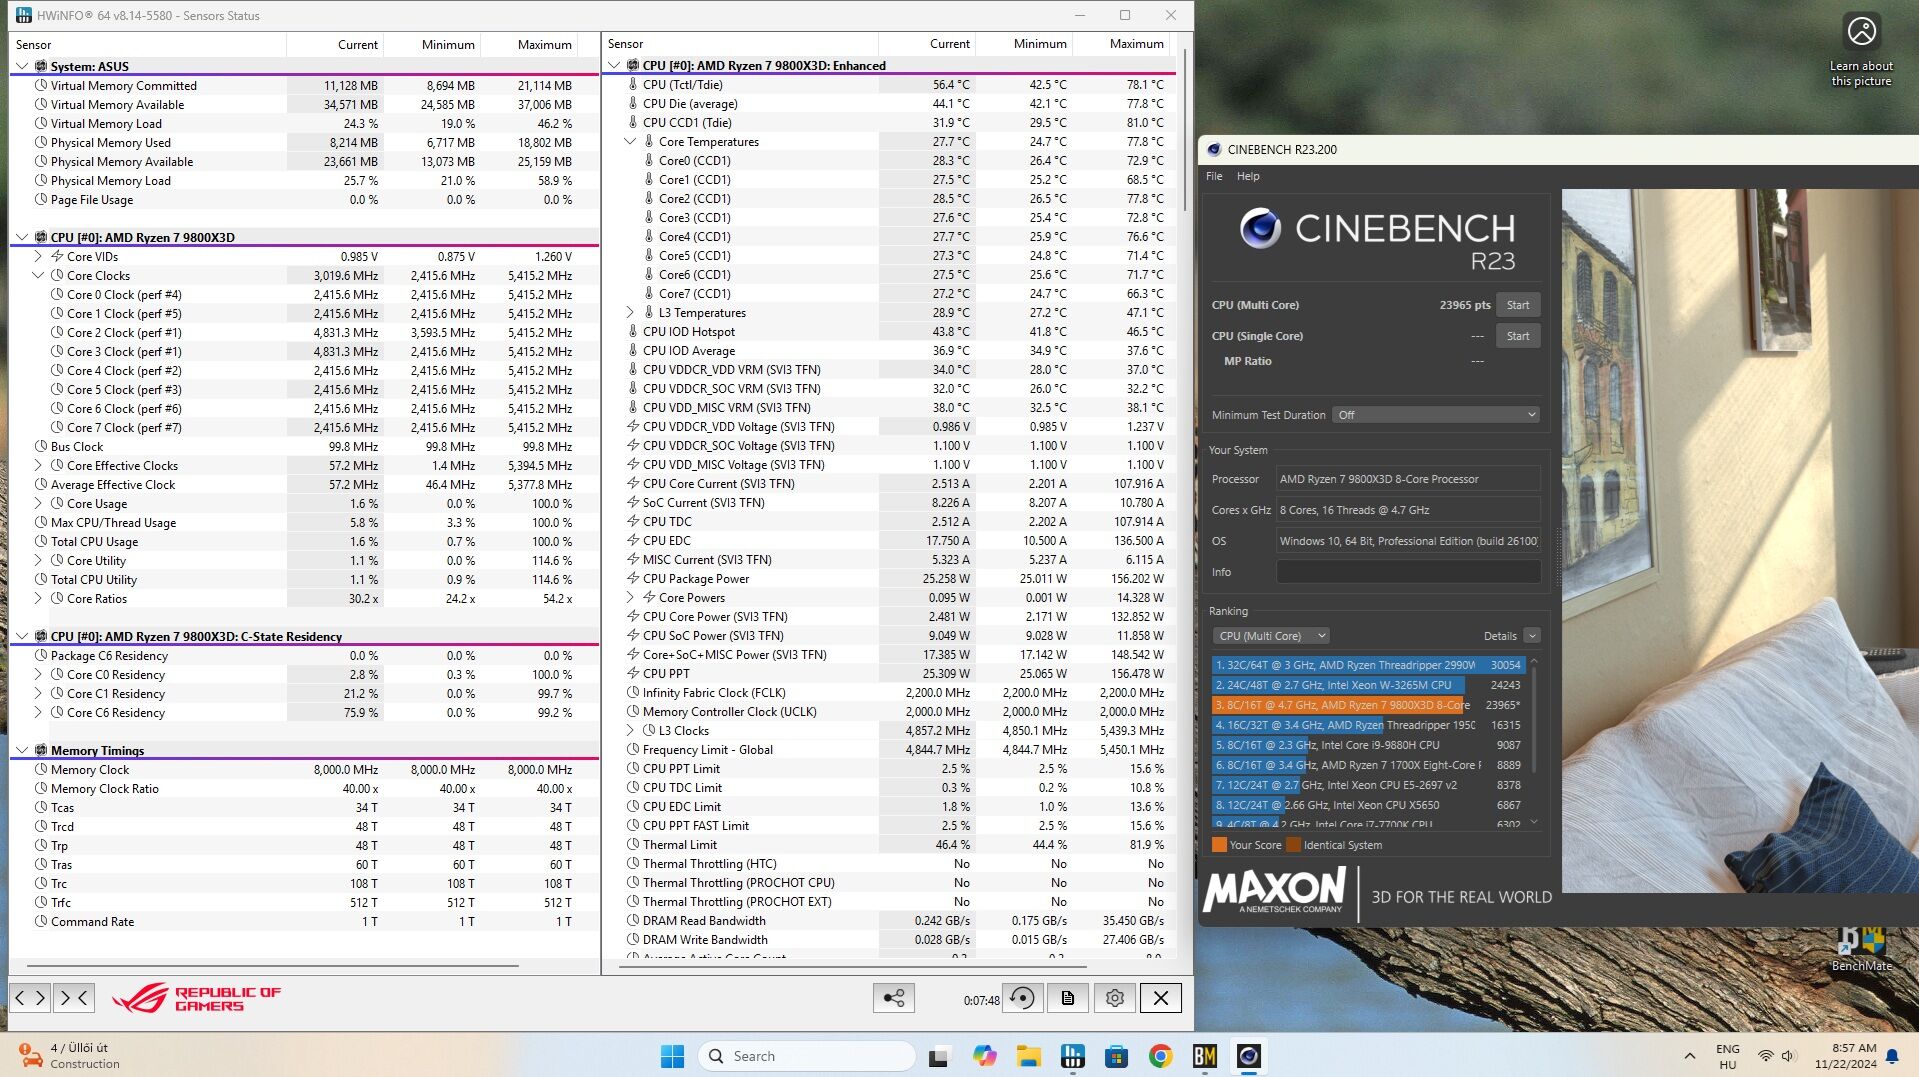The width and height of the screenshot is (1919, 1077).
Task: Select the CPU Package Power row
Action: pos(890,578)
